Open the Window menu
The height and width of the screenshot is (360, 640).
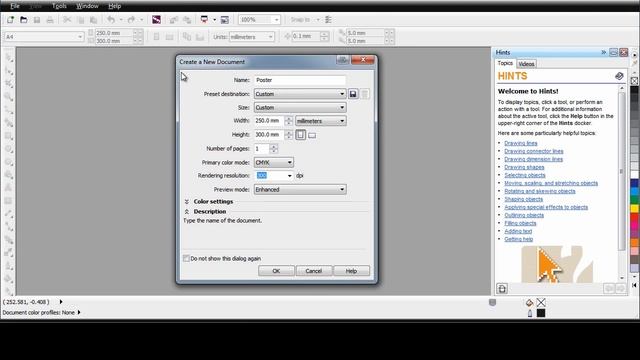tap(87, 6)
